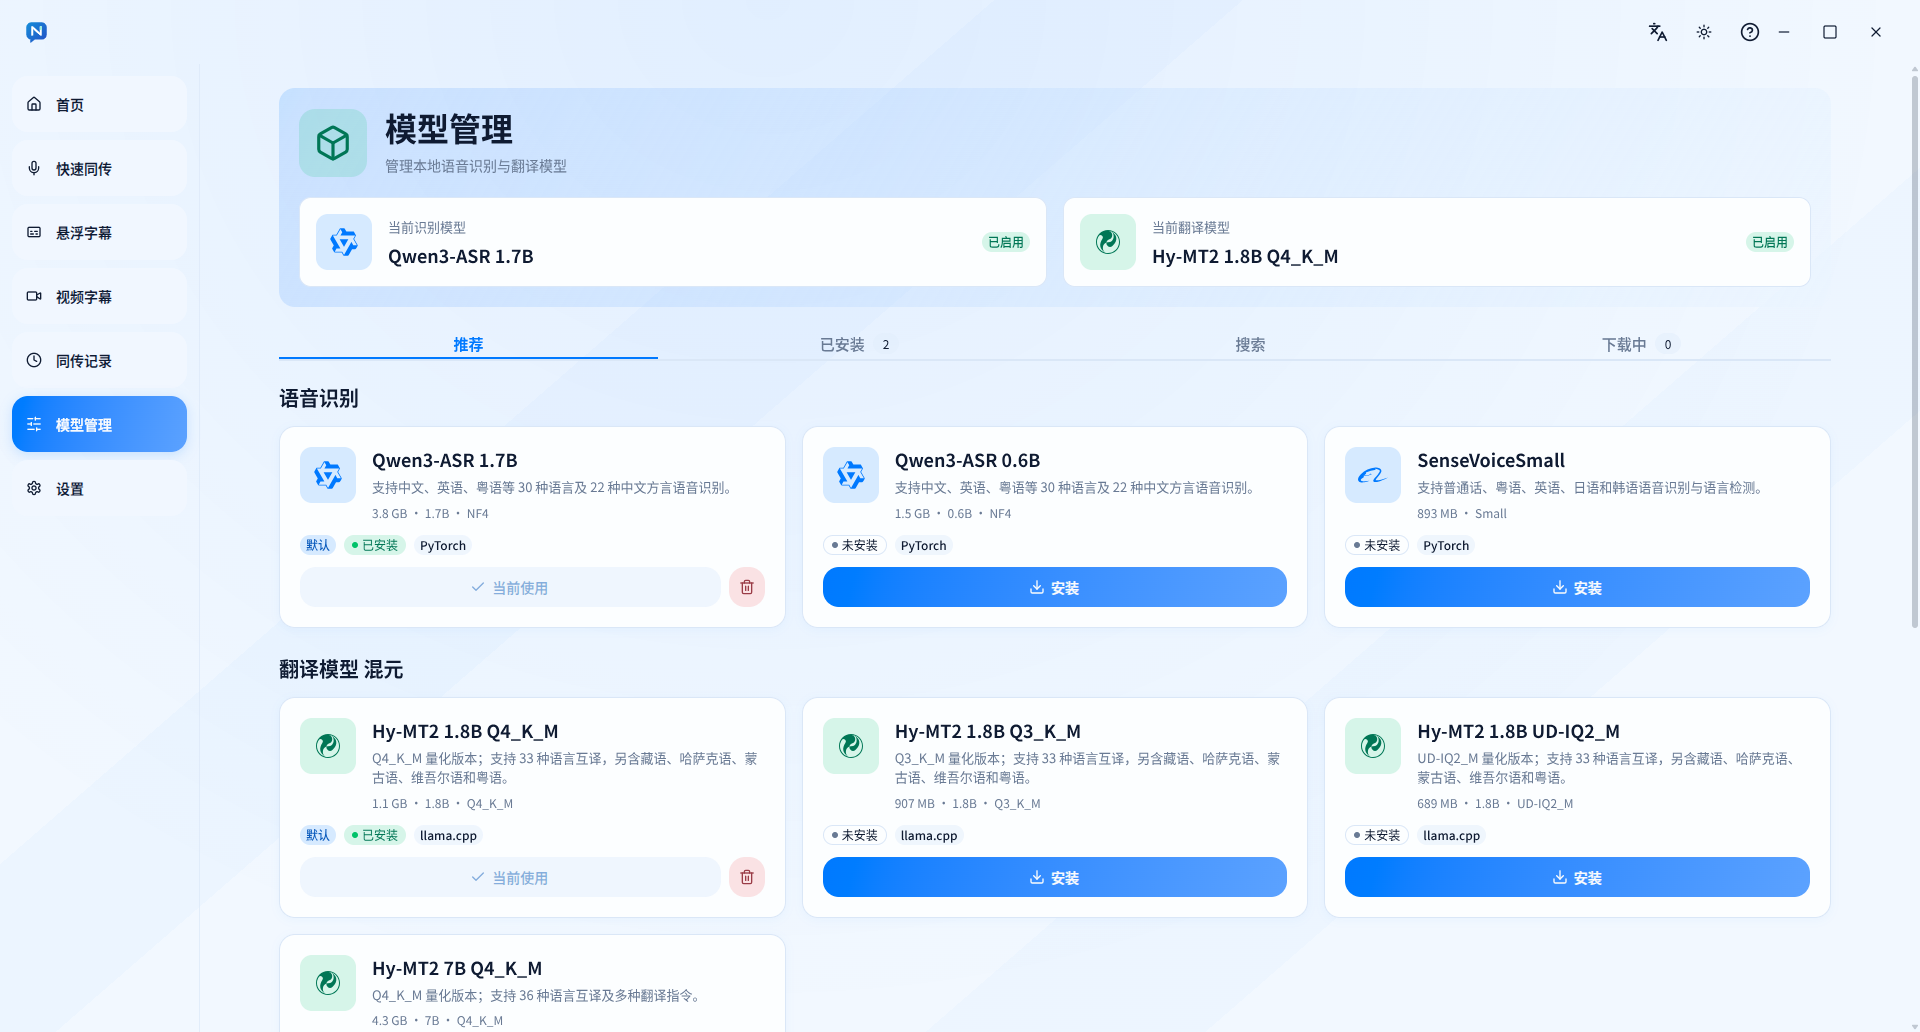Viewport: 1920px width, 1032px height.
Task: Click the 已启用 badge on translation model card
Action: coord(1770,242)
